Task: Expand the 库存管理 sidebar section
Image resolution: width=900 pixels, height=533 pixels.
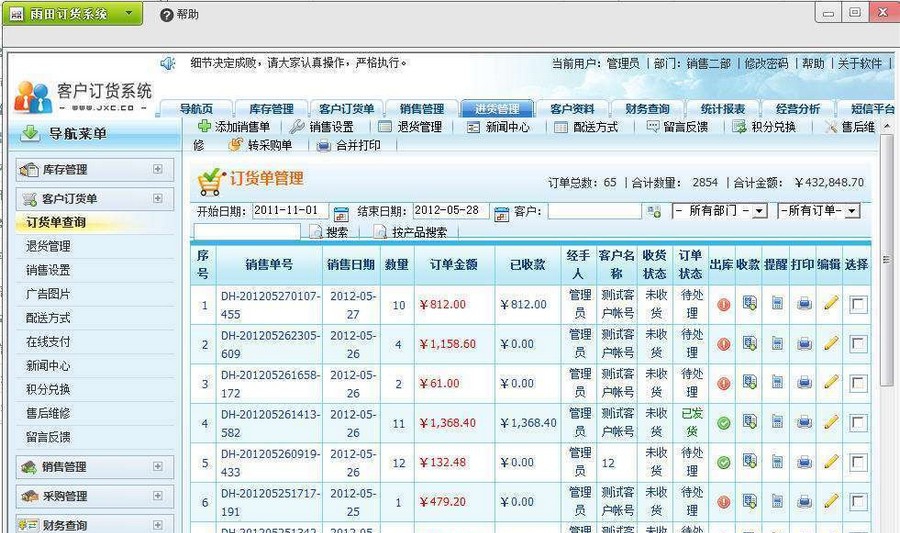Action: (157, 169)
